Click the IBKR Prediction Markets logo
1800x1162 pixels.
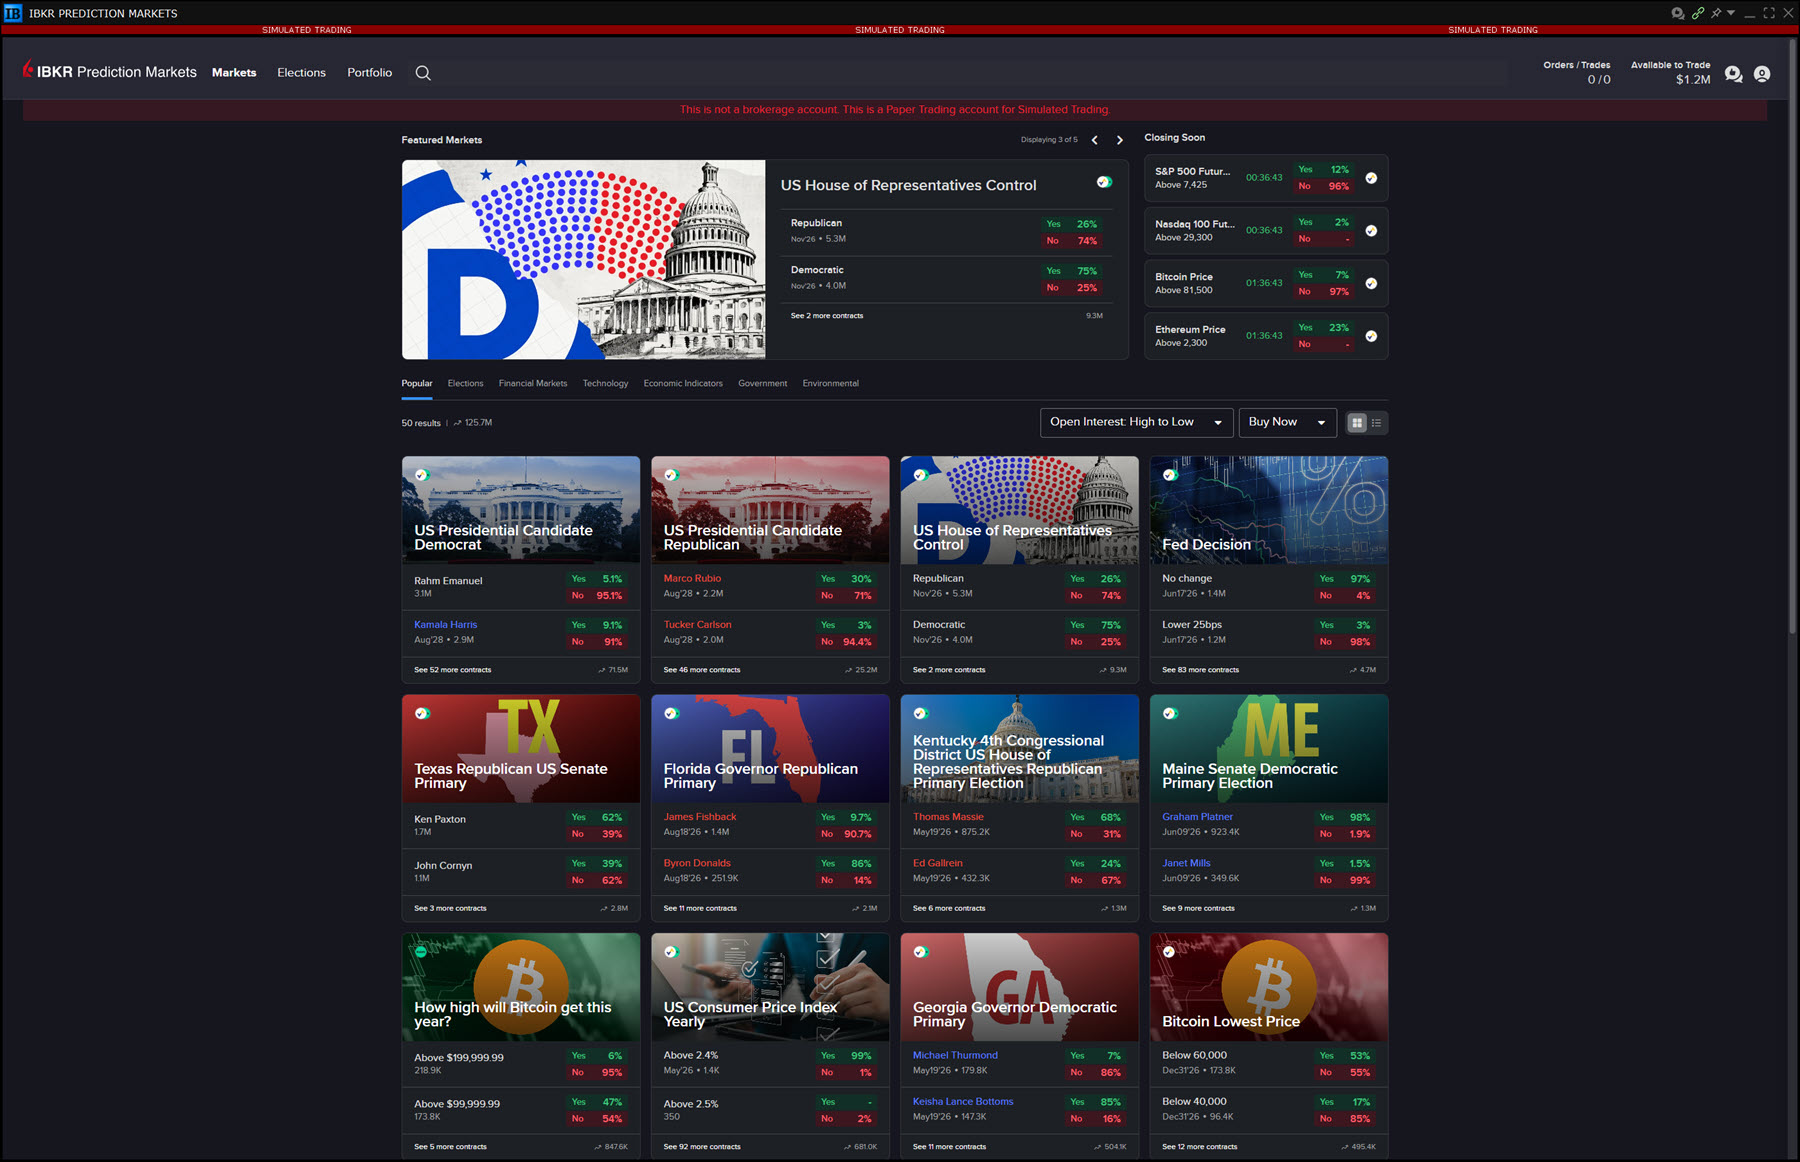tap(110, 72)
